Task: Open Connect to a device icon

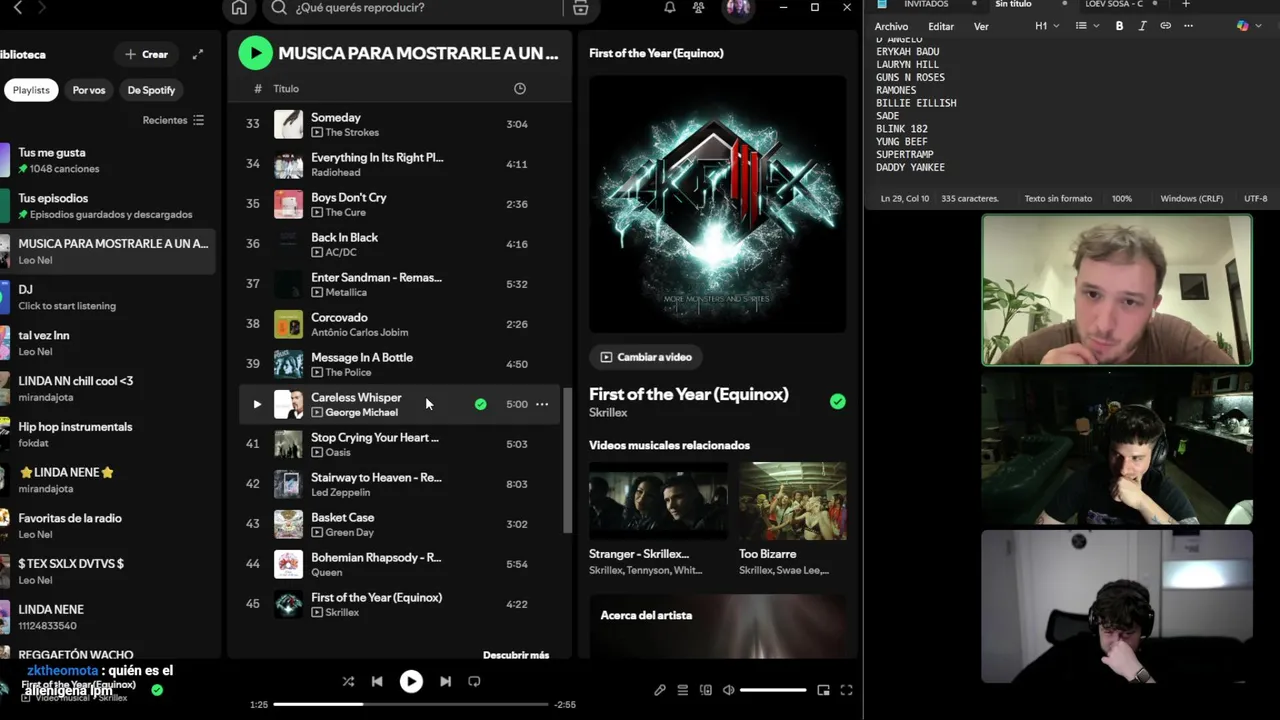Action: (706, 690)
